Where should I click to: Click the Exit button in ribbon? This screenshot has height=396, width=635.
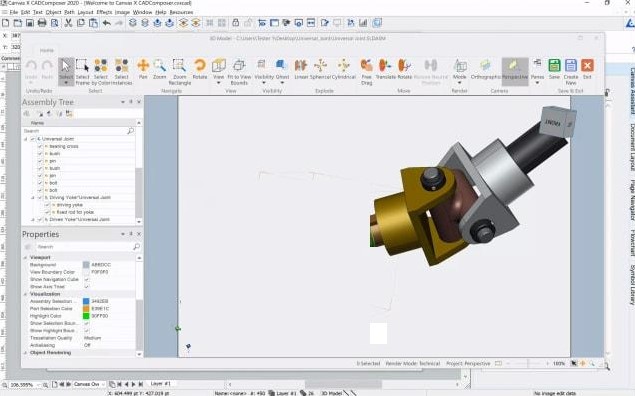click(x=587, y=69)
